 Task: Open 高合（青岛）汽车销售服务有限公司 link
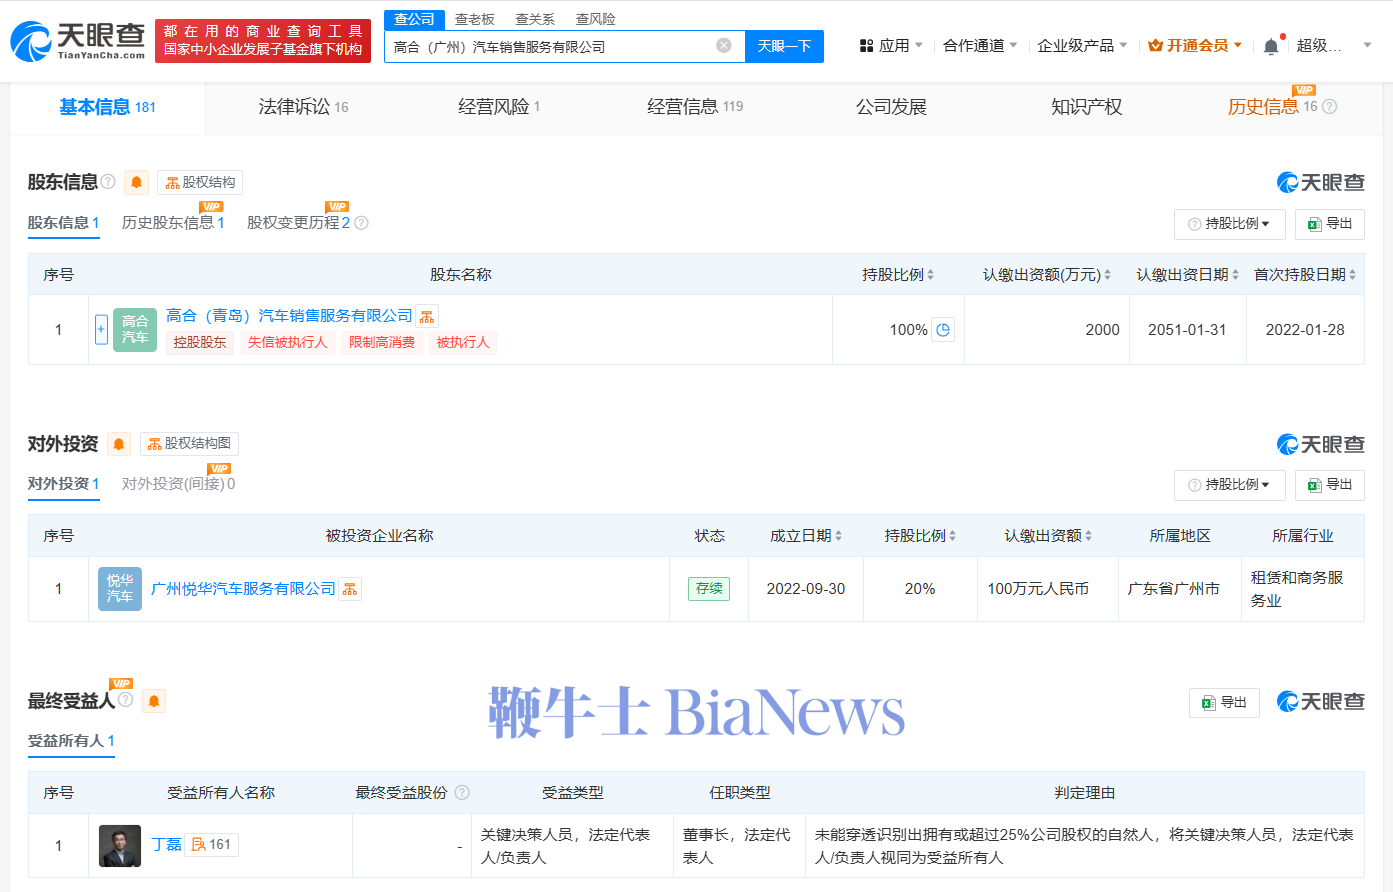coord(289,316)
